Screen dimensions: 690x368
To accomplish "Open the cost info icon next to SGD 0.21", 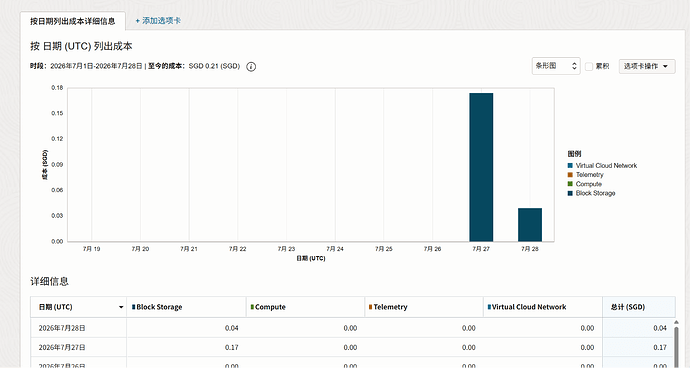I will click(x=251, y=66).
